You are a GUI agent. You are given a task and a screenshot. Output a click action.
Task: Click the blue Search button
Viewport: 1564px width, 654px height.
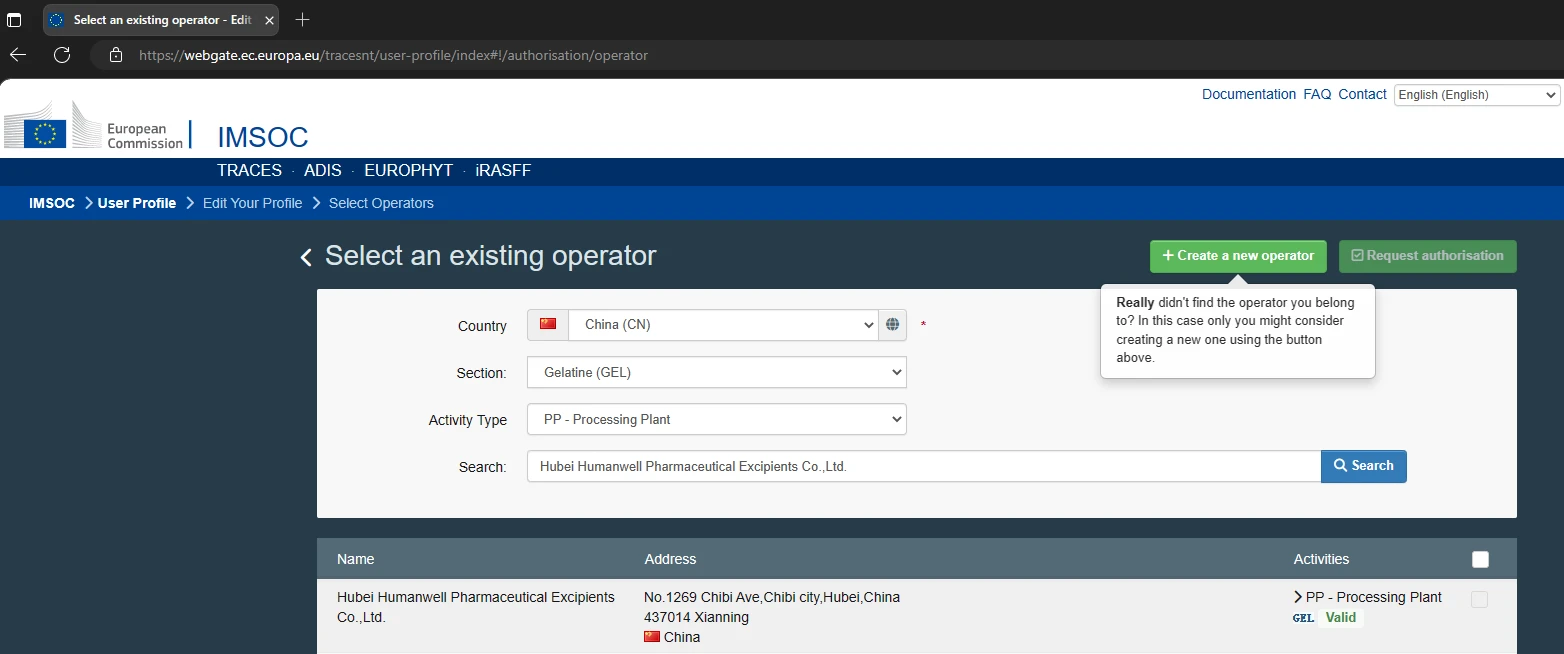tap(1363, 466)
